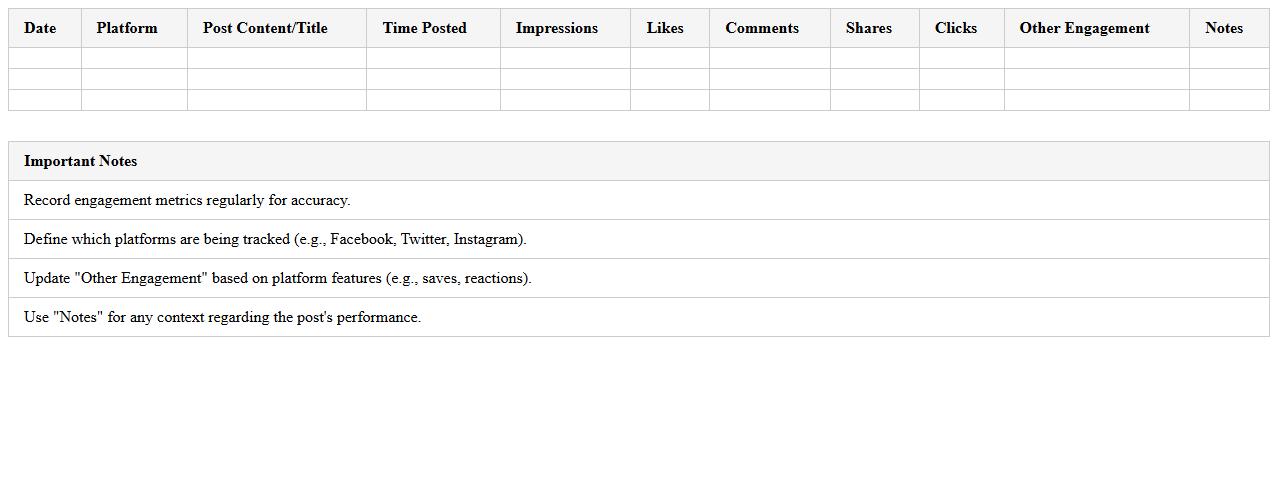The height and width of the screenshot is (501, 1278).
Task: Click the Likes column header
Action: coord(665,28)
